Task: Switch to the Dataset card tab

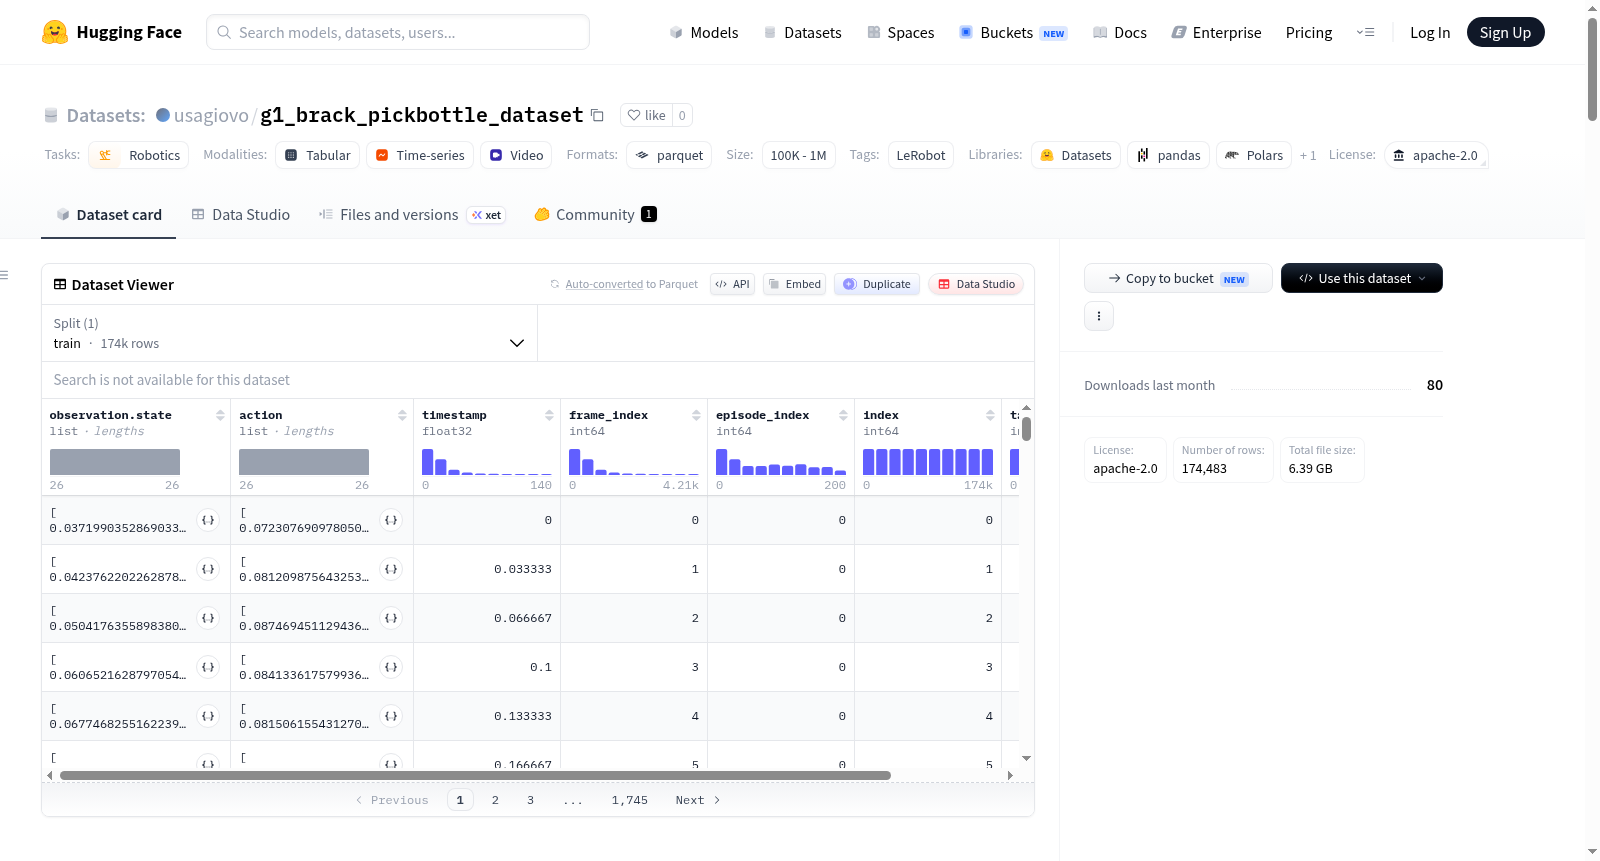Action: 109,214
